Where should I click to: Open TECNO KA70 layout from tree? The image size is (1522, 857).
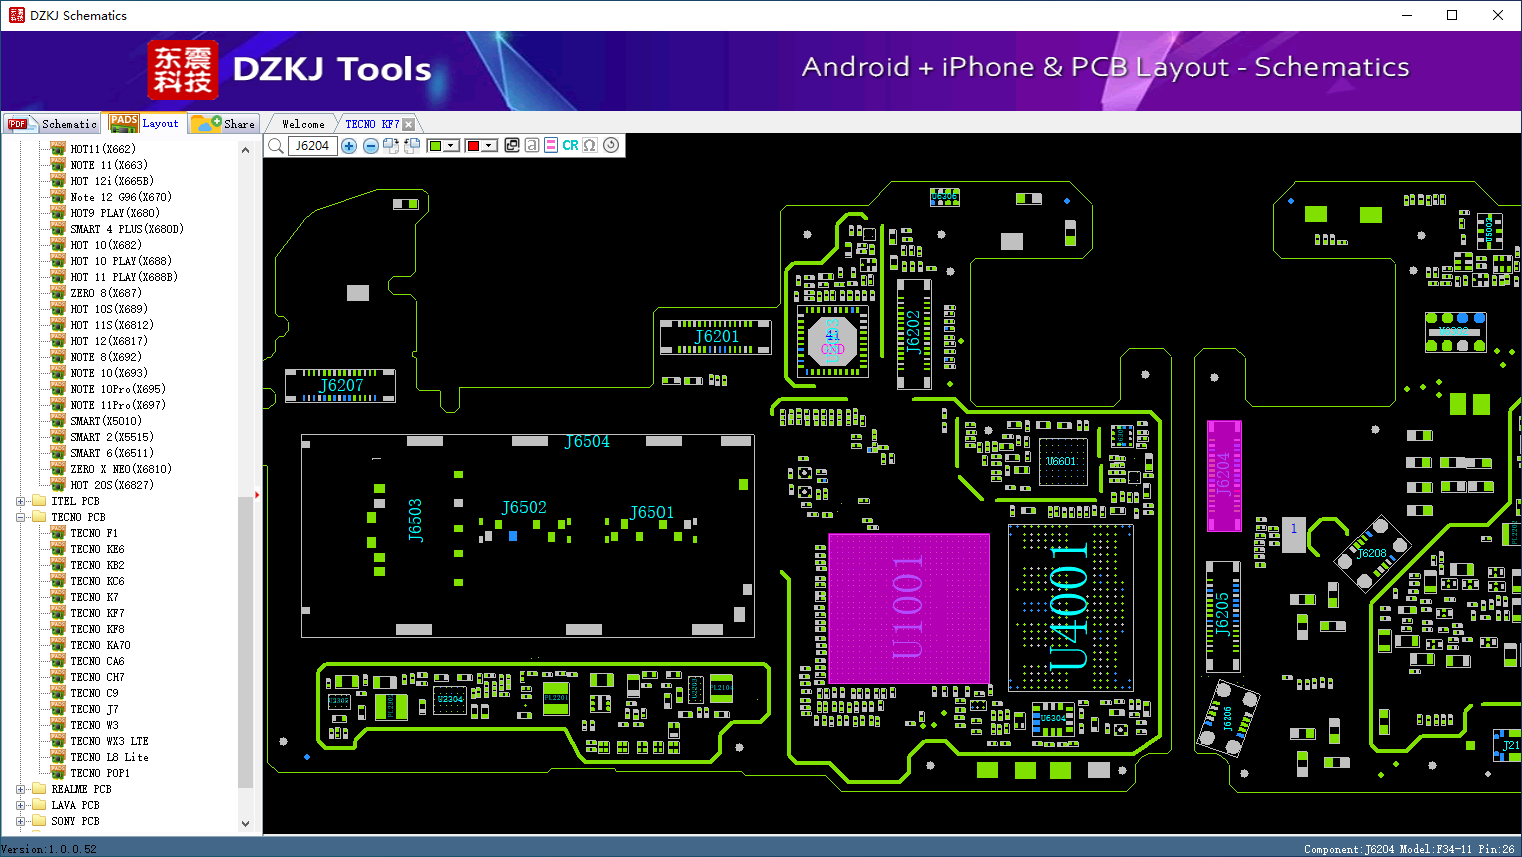[100, 645]
